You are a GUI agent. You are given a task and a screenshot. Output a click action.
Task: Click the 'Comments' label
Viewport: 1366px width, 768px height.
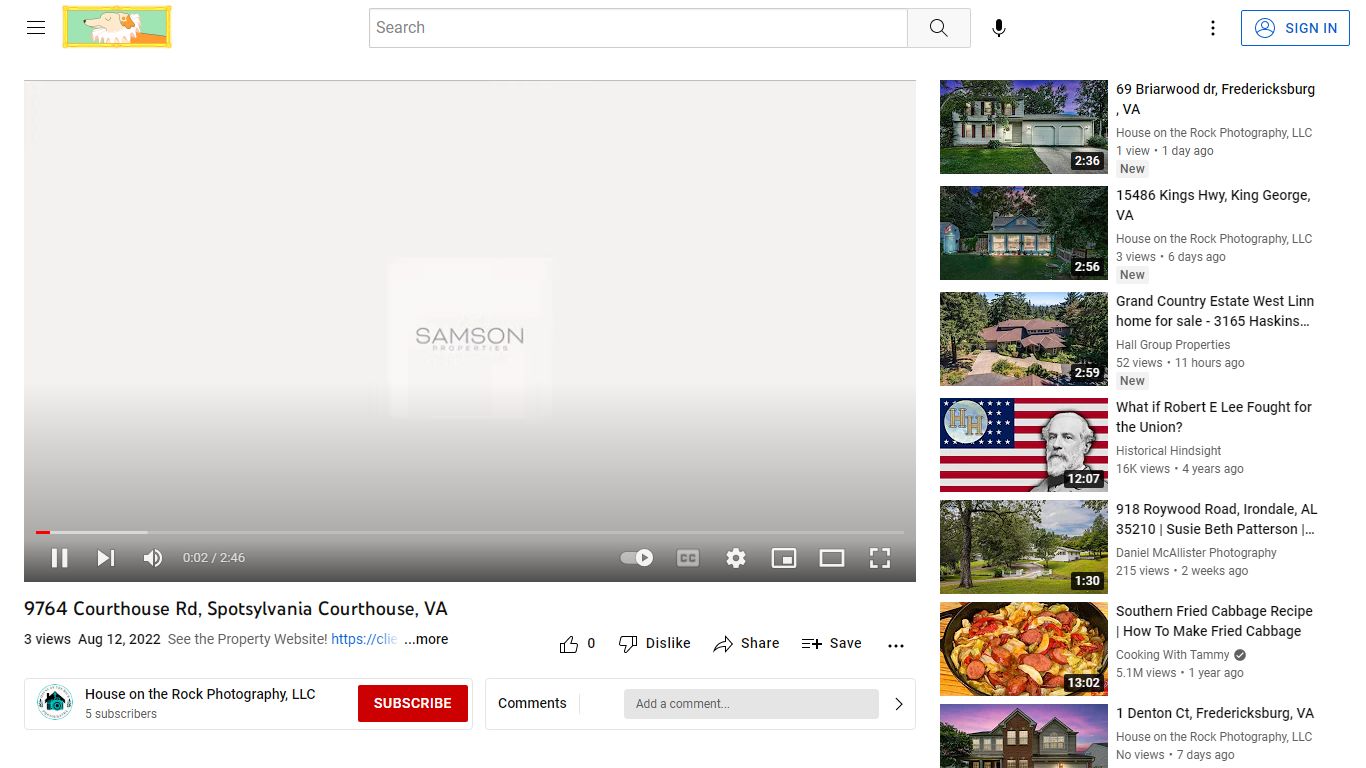[532, 703]
